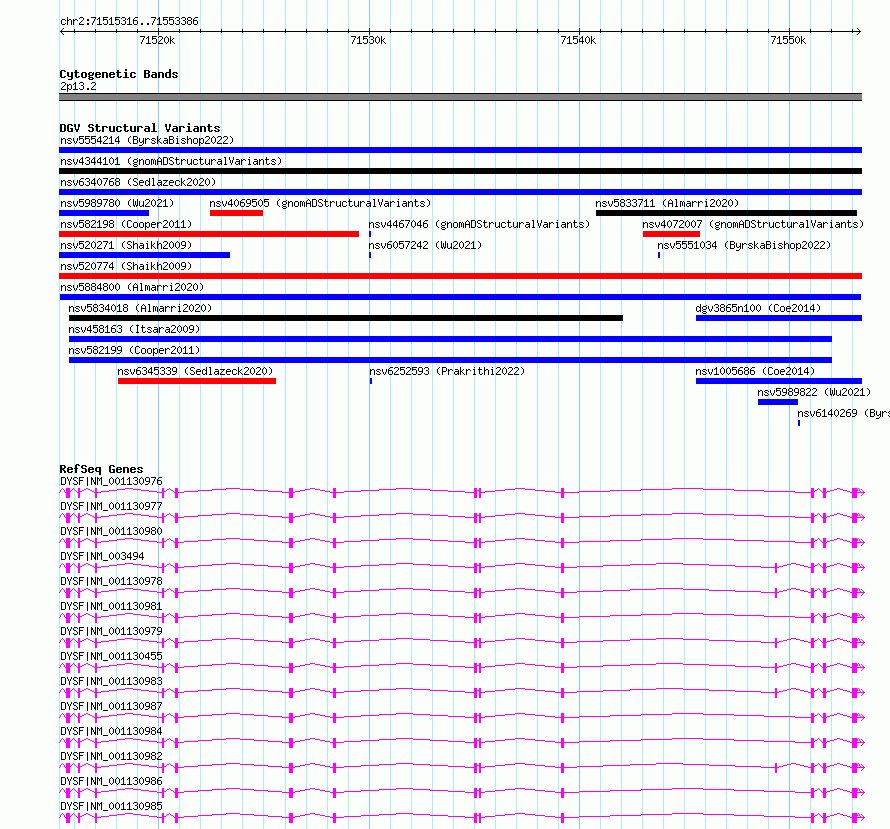Click the chr2:71515316..71553386 coordinate label
The image size is (890, 829).
pyautogui.click(x=129, y=22)
